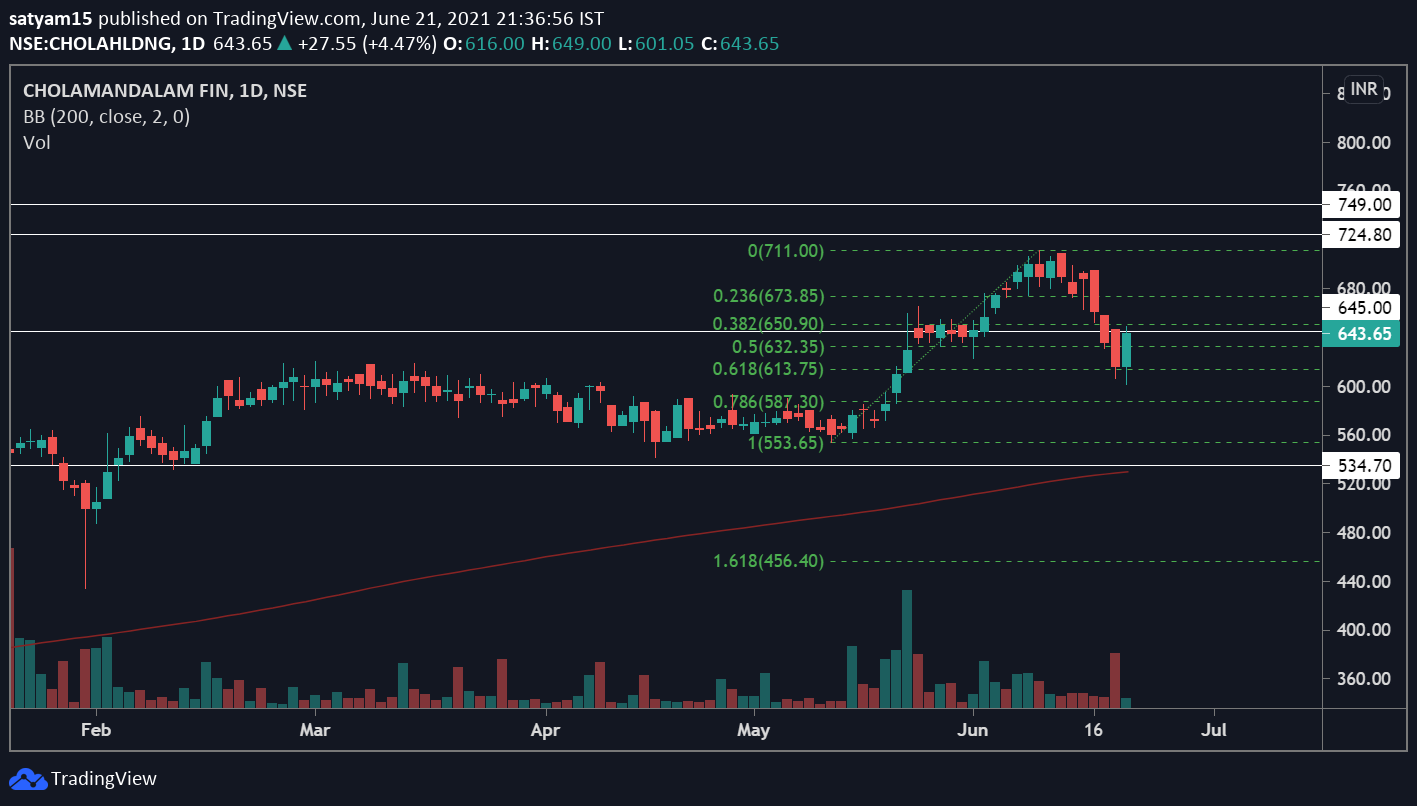Click the Feb label on time axis
Image resolution: width=1417 pixels, height=806 pixels.
pyautogui.click(x=95, y=730)
